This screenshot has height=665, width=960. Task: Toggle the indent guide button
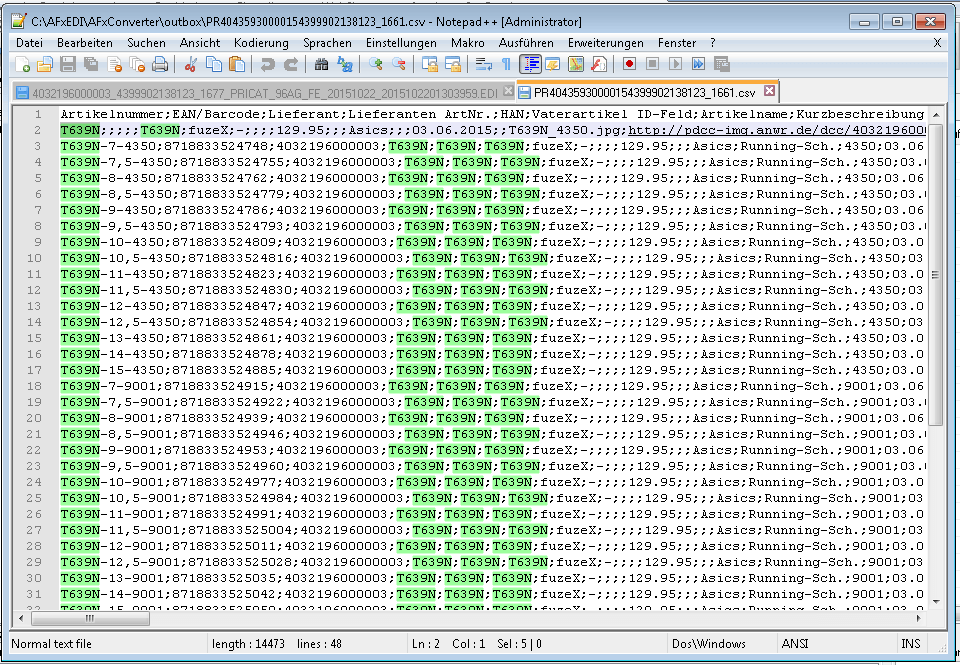(530, 64)
